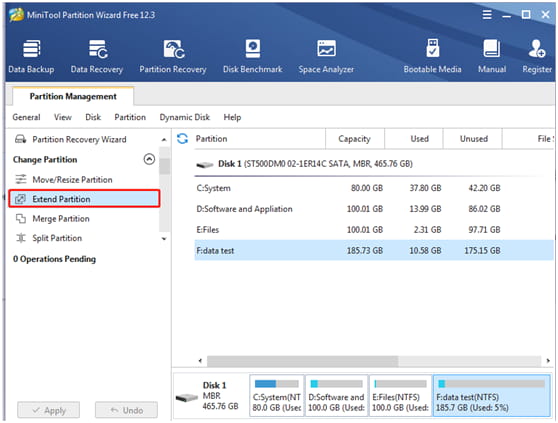Click 13.99 GB used value
Screen dimensions: 558x423
425,209
